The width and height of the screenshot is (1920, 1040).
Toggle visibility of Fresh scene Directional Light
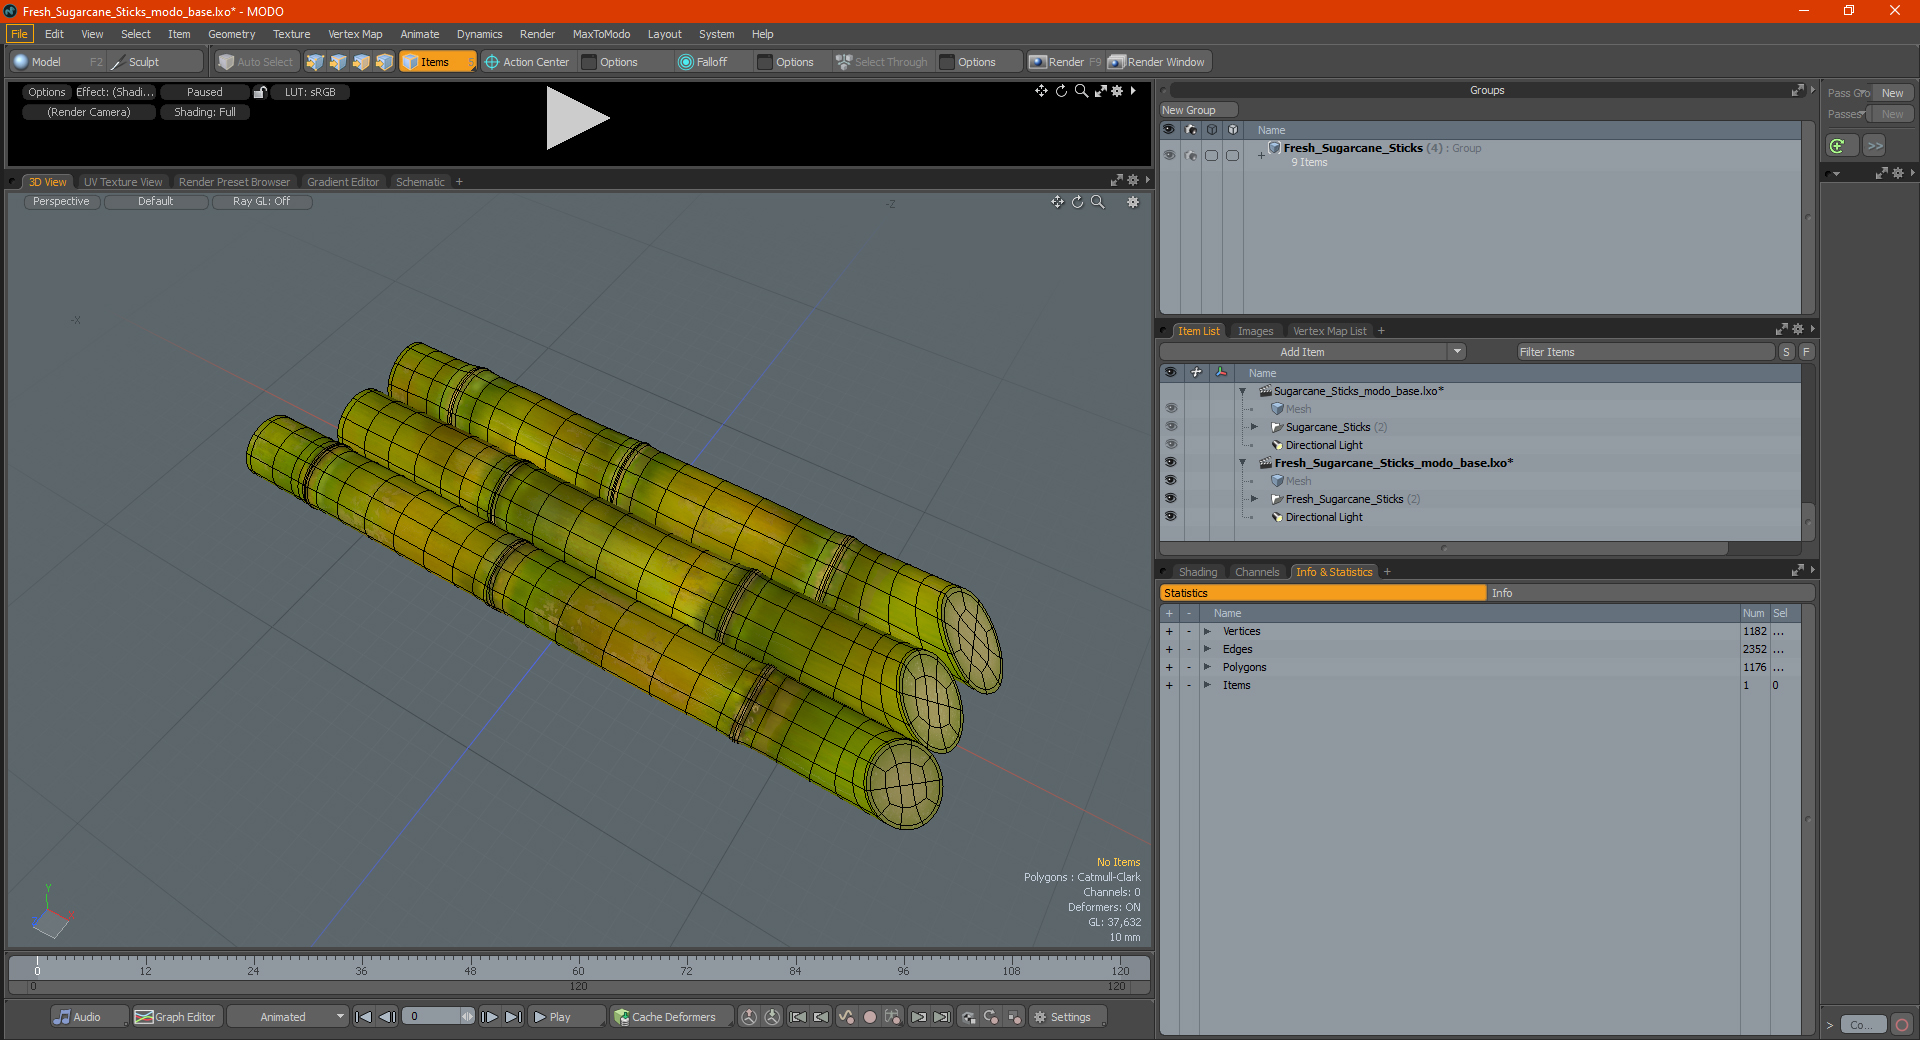1170,517
